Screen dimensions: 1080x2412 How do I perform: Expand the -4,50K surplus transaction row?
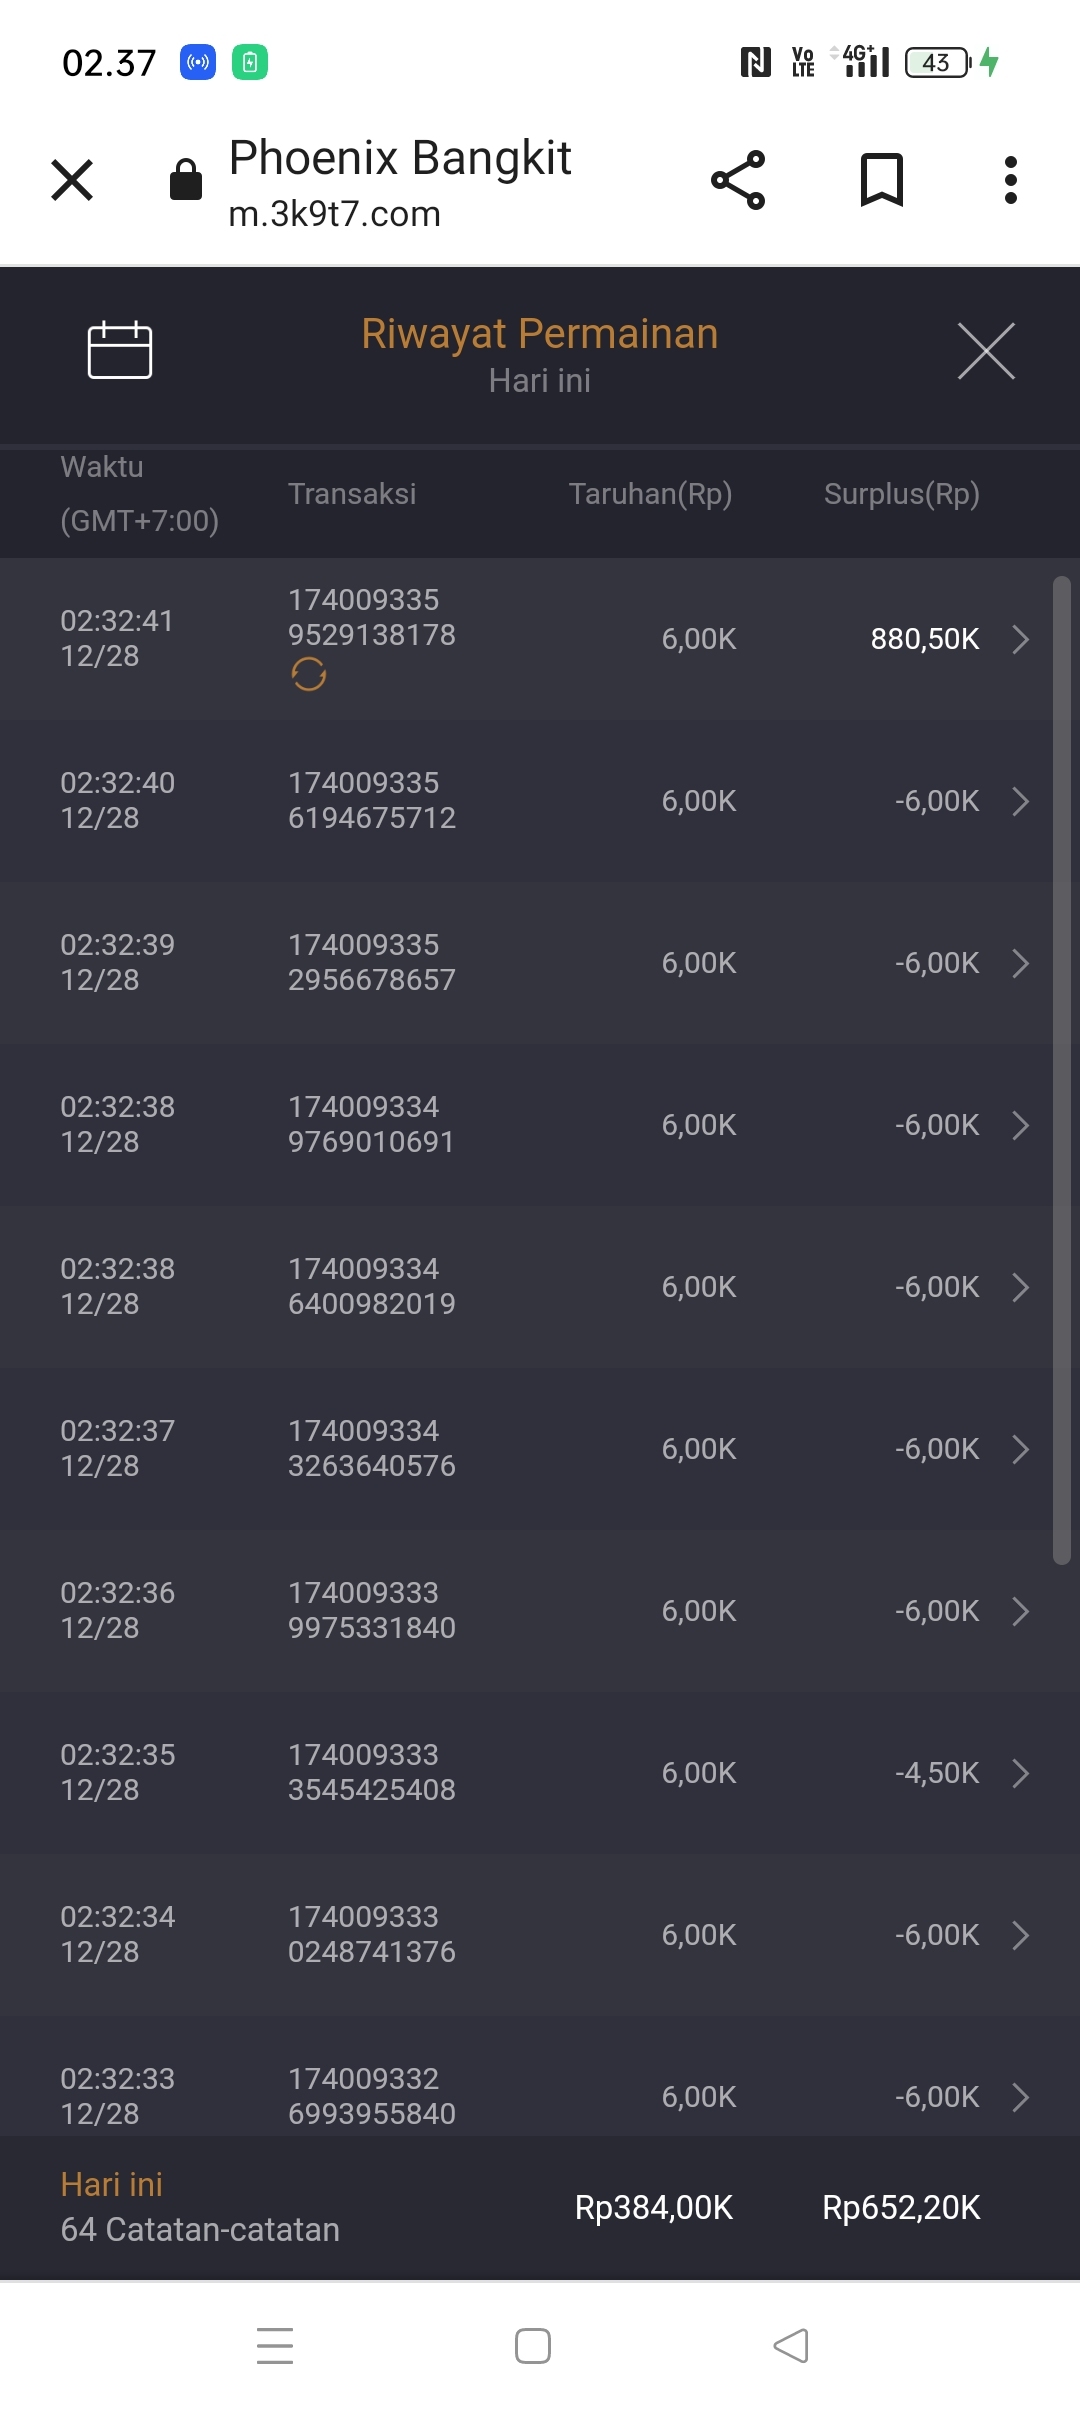point(1020,1773)
